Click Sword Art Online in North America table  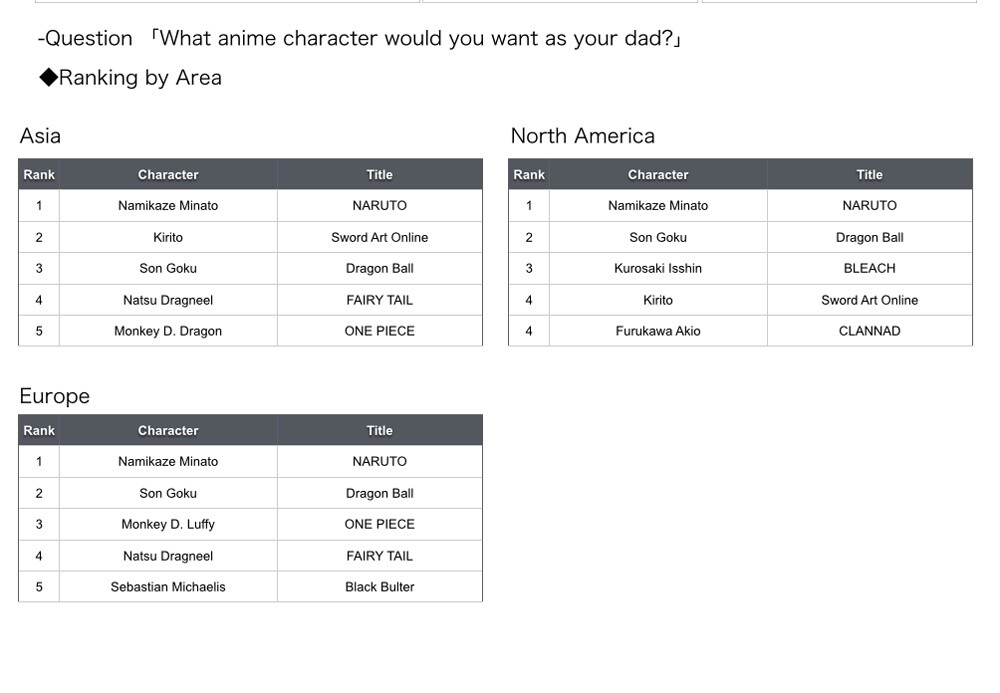click(x=869, y=300)
